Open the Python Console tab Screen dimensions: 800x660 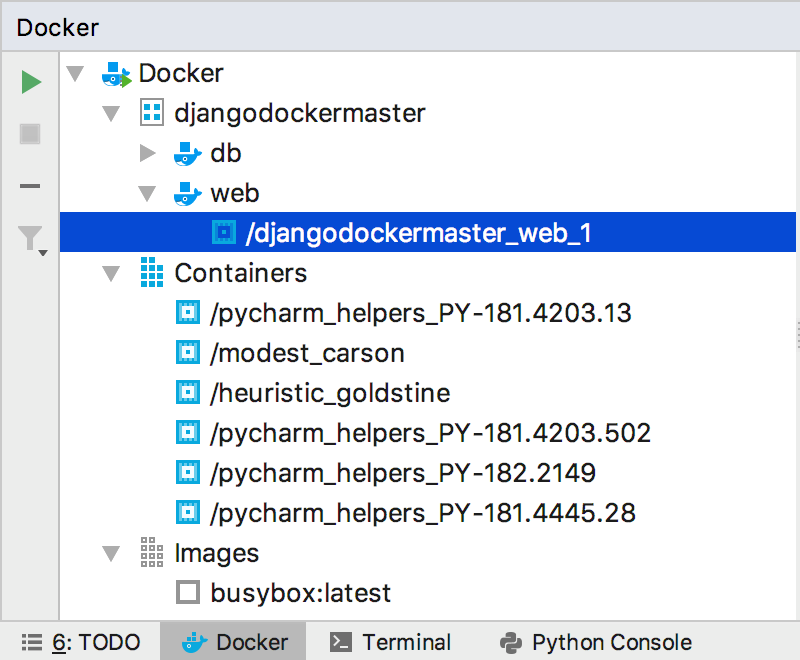(x=595, y=642)
